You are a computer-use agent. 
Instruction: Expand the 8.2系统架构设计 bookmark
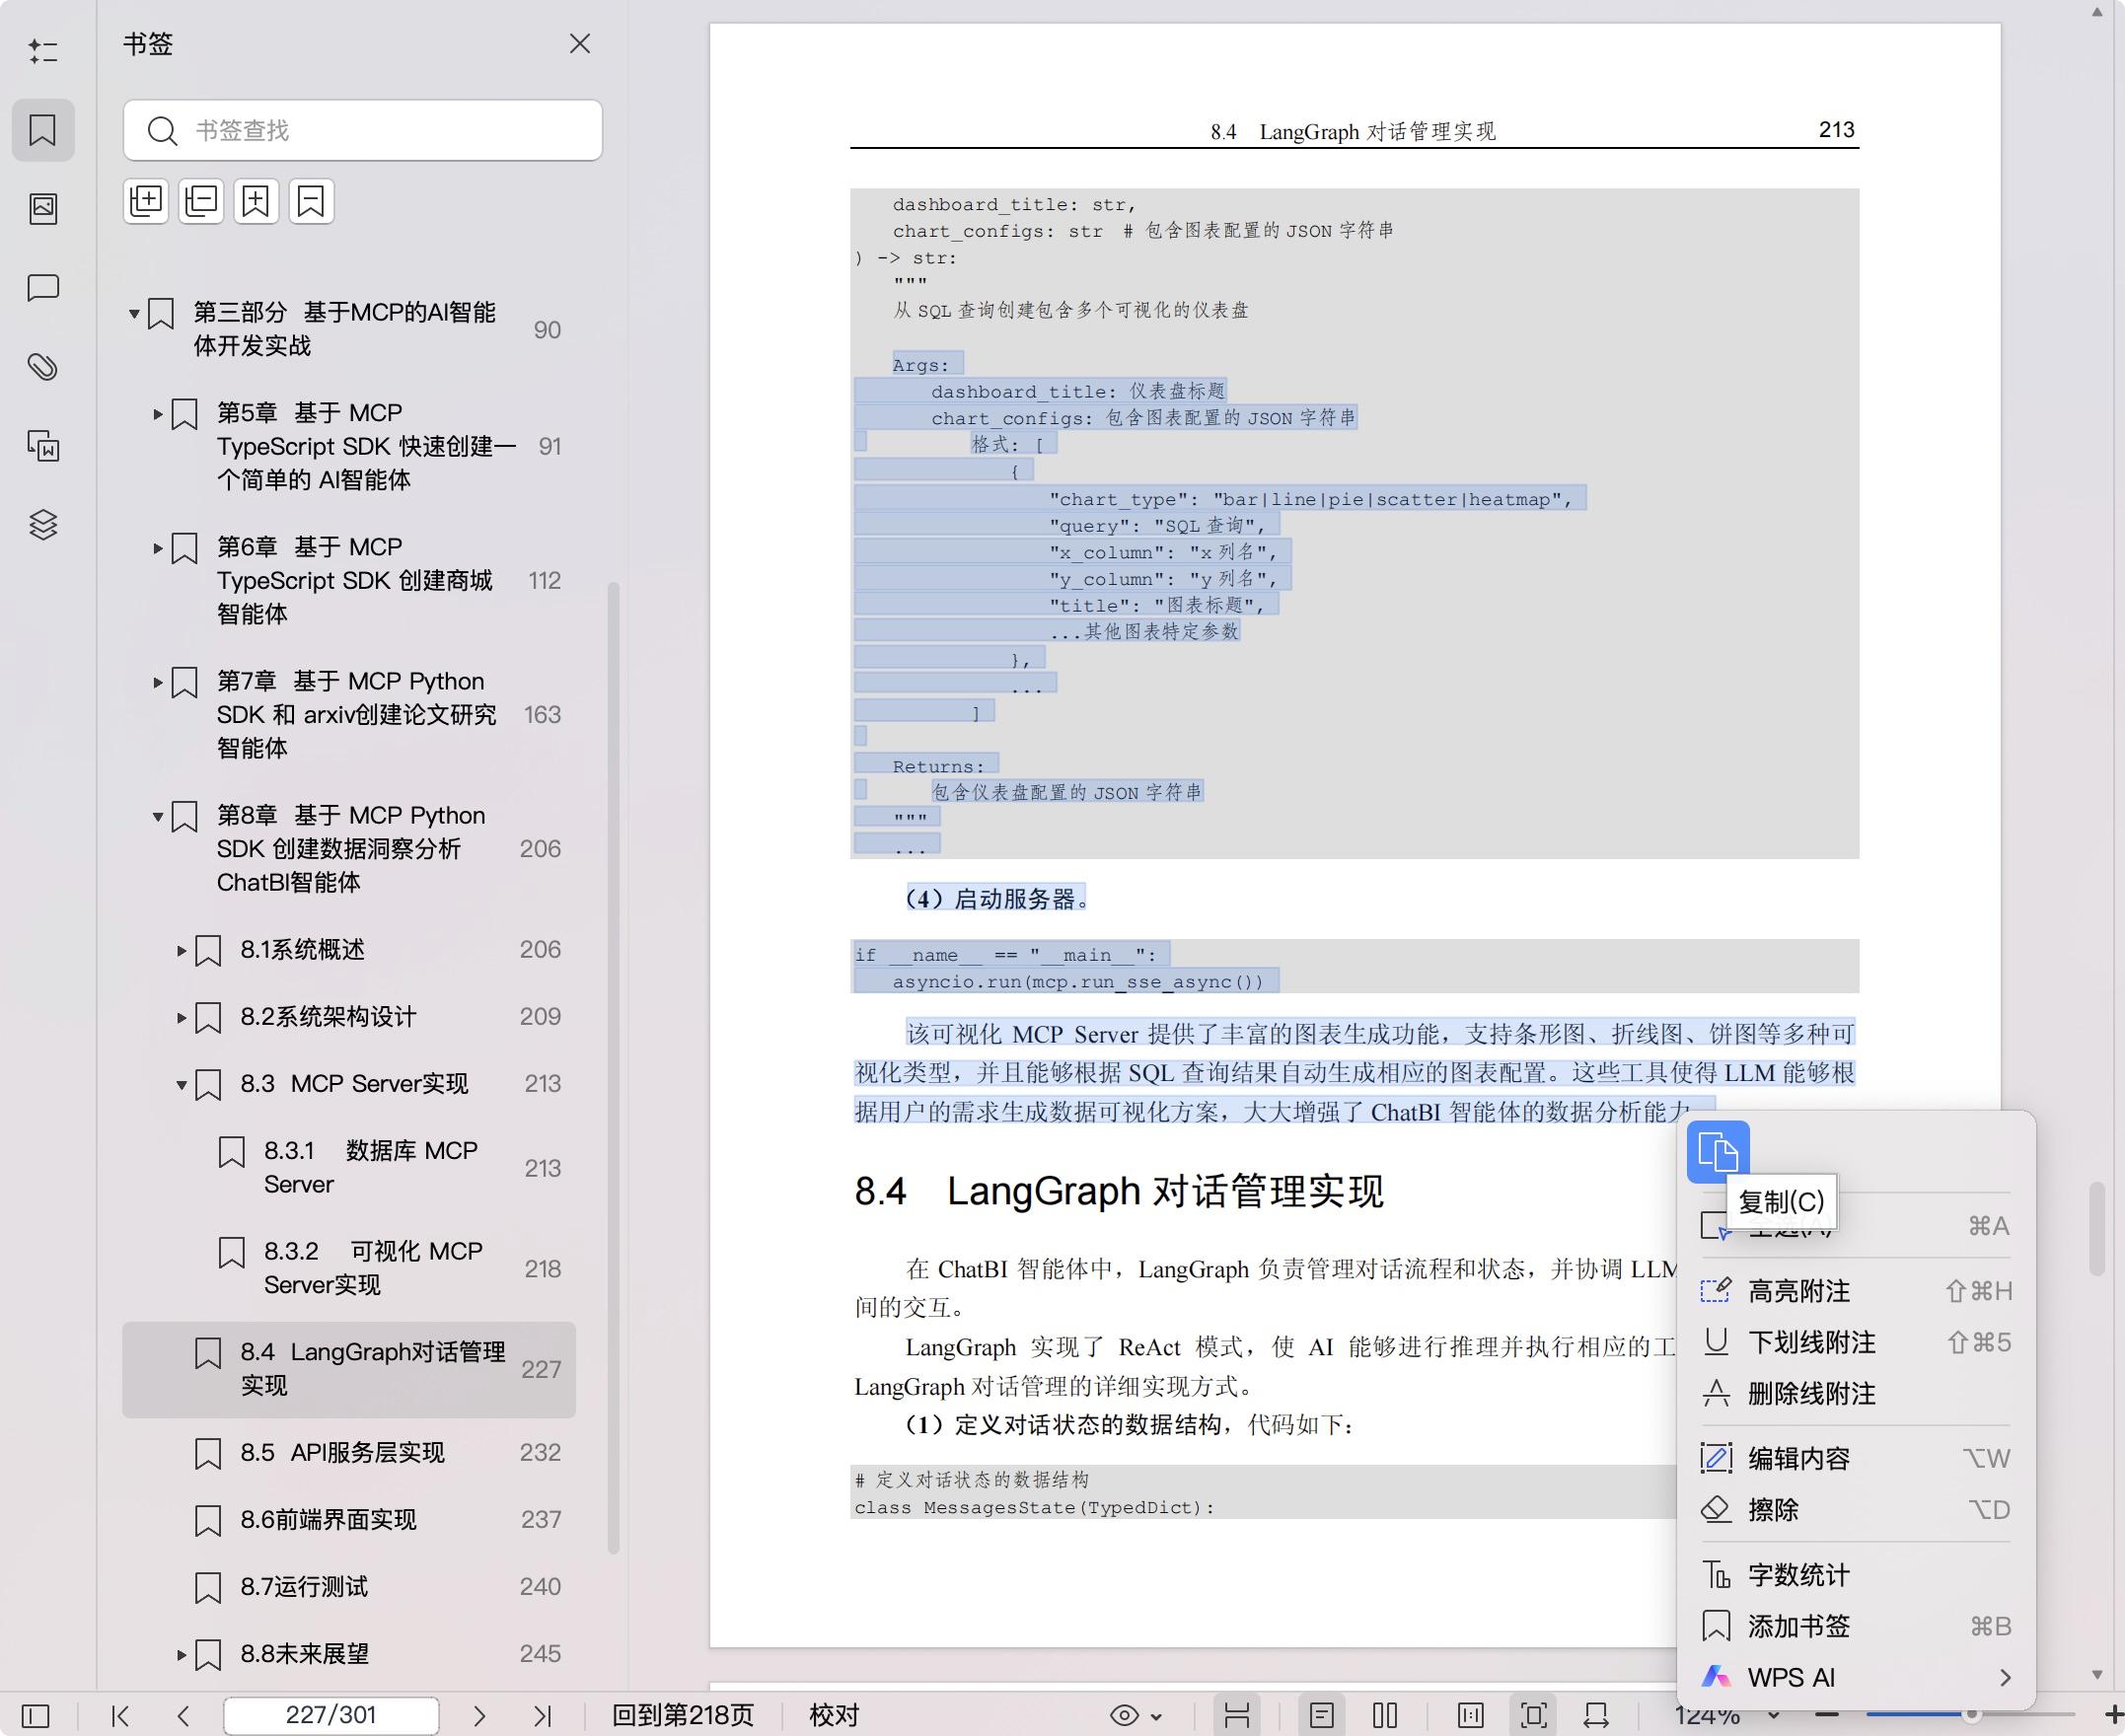182,1017
